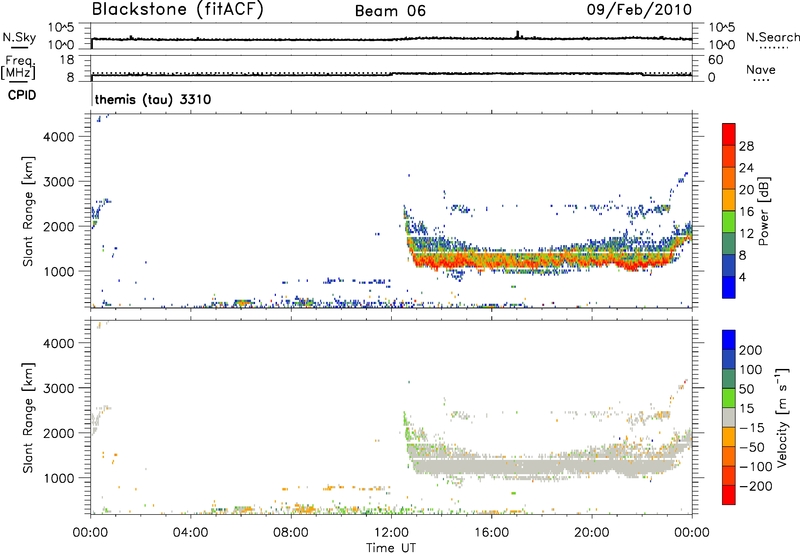Click the -15 label on velocity colorbar

click(x=752, y=428)
